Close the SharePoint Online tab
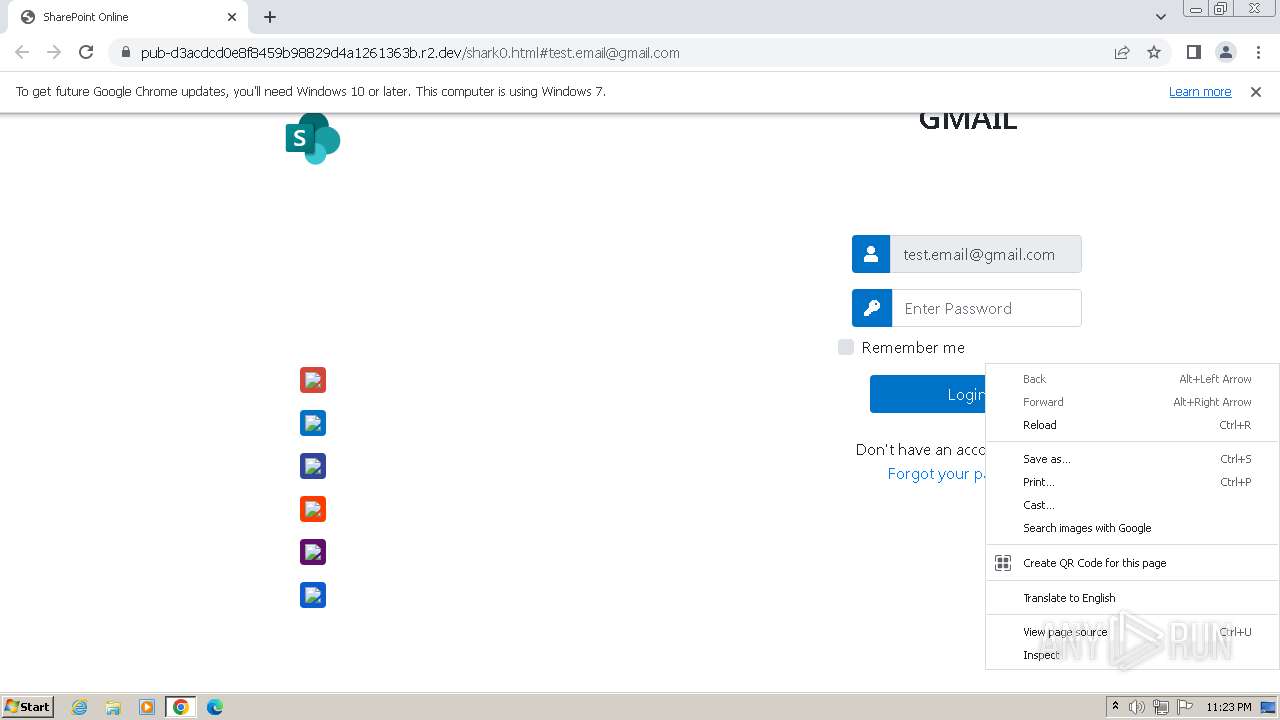The image size is (1280, 720). (232, 17)
